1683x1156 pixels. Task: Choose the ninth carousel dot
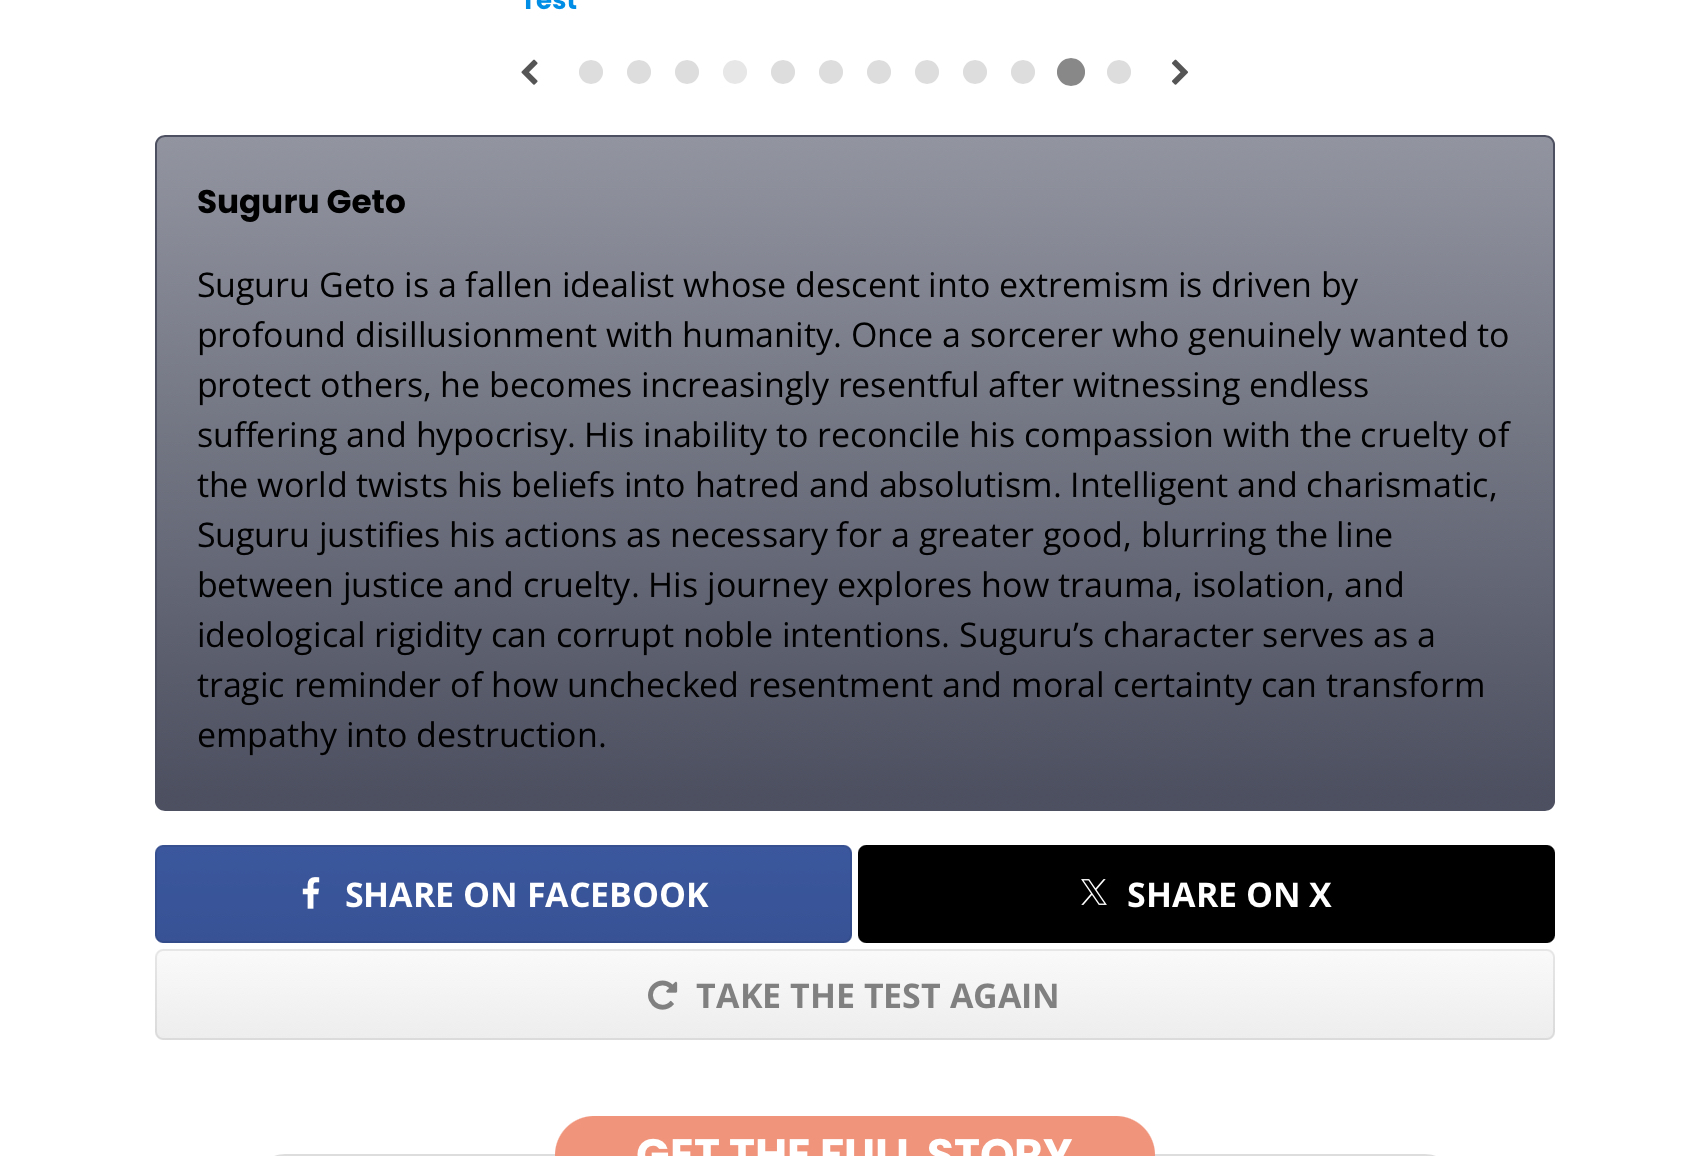[x=975, y=72]
